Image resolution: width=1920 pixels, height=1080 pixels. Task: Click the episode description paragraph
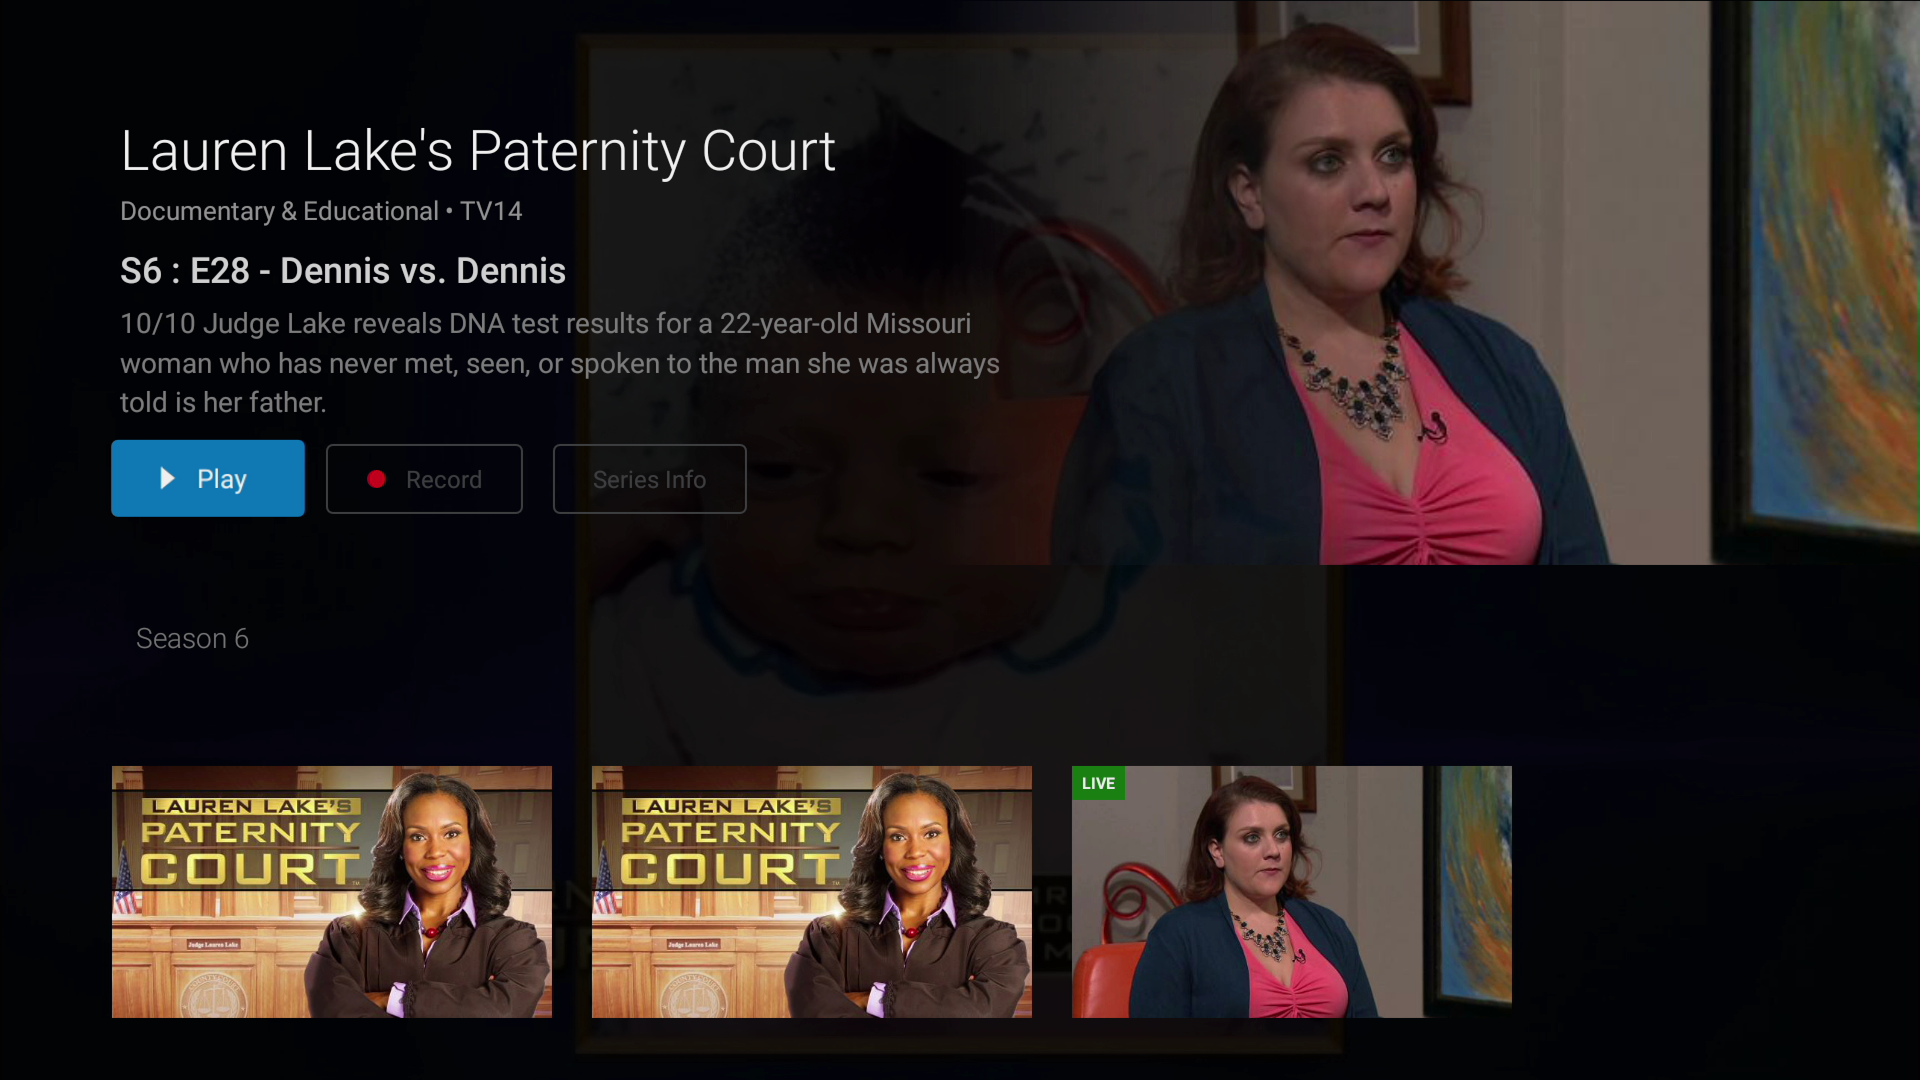click(x=560, y=363)
